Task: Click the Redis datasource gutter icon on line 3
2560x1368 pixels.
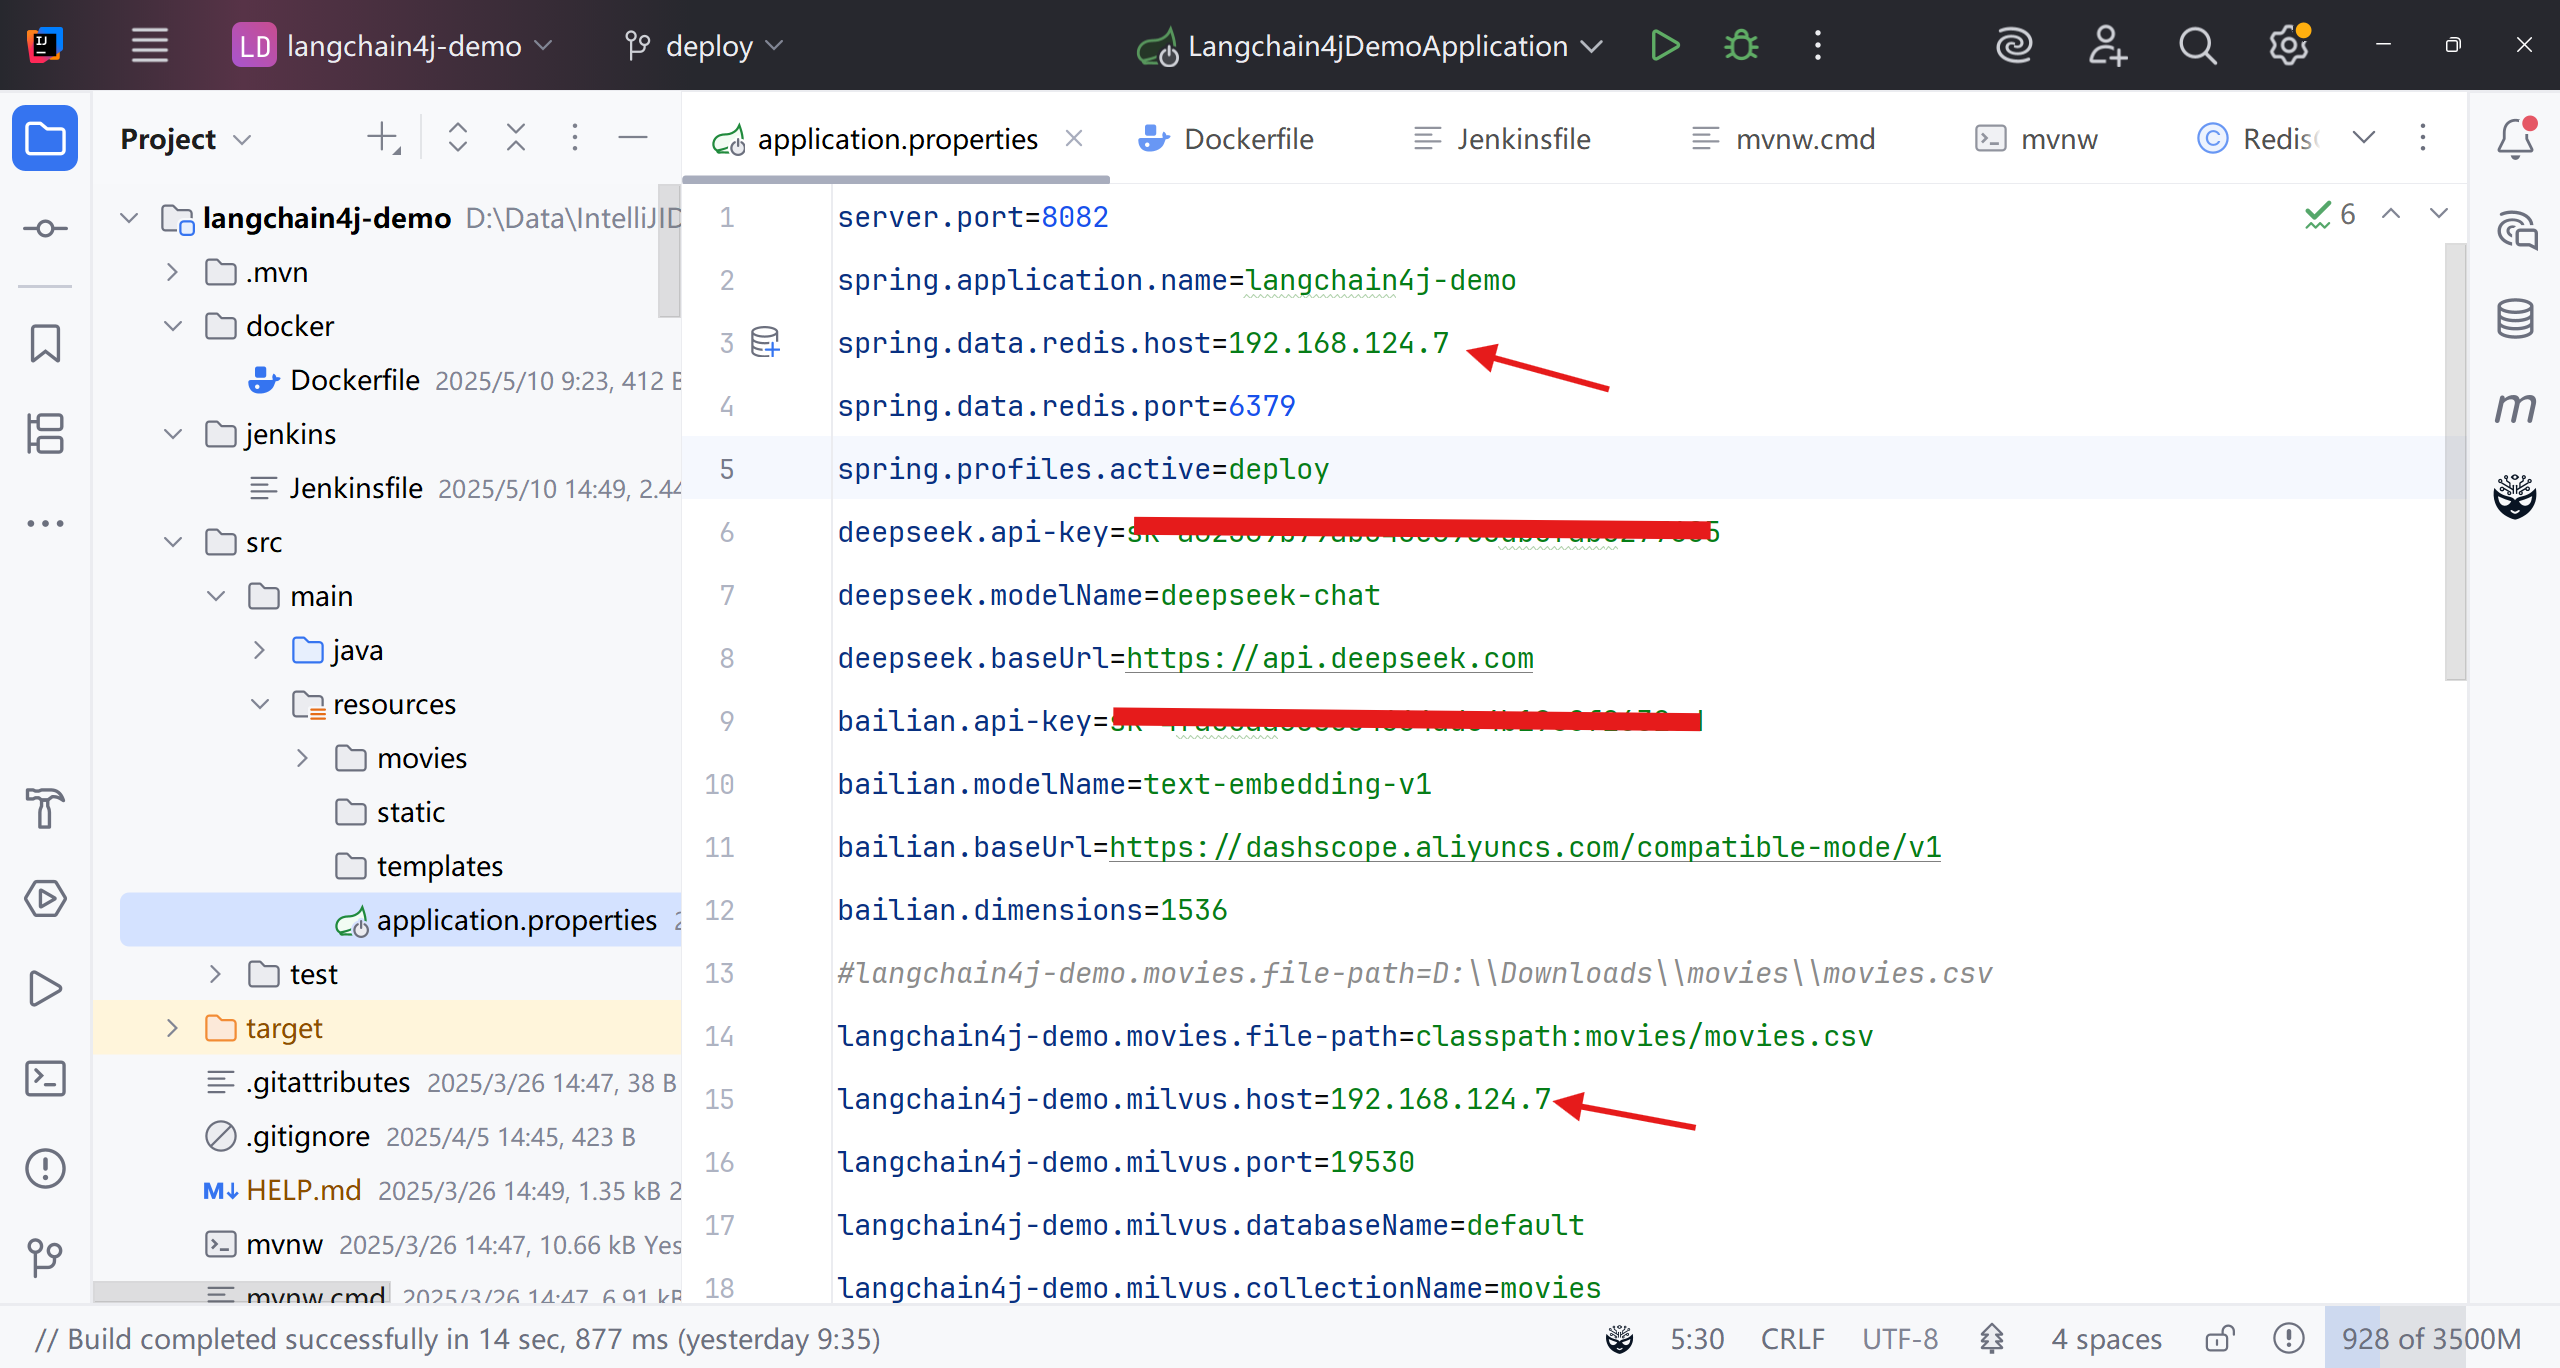Action: tap(765, 342)
